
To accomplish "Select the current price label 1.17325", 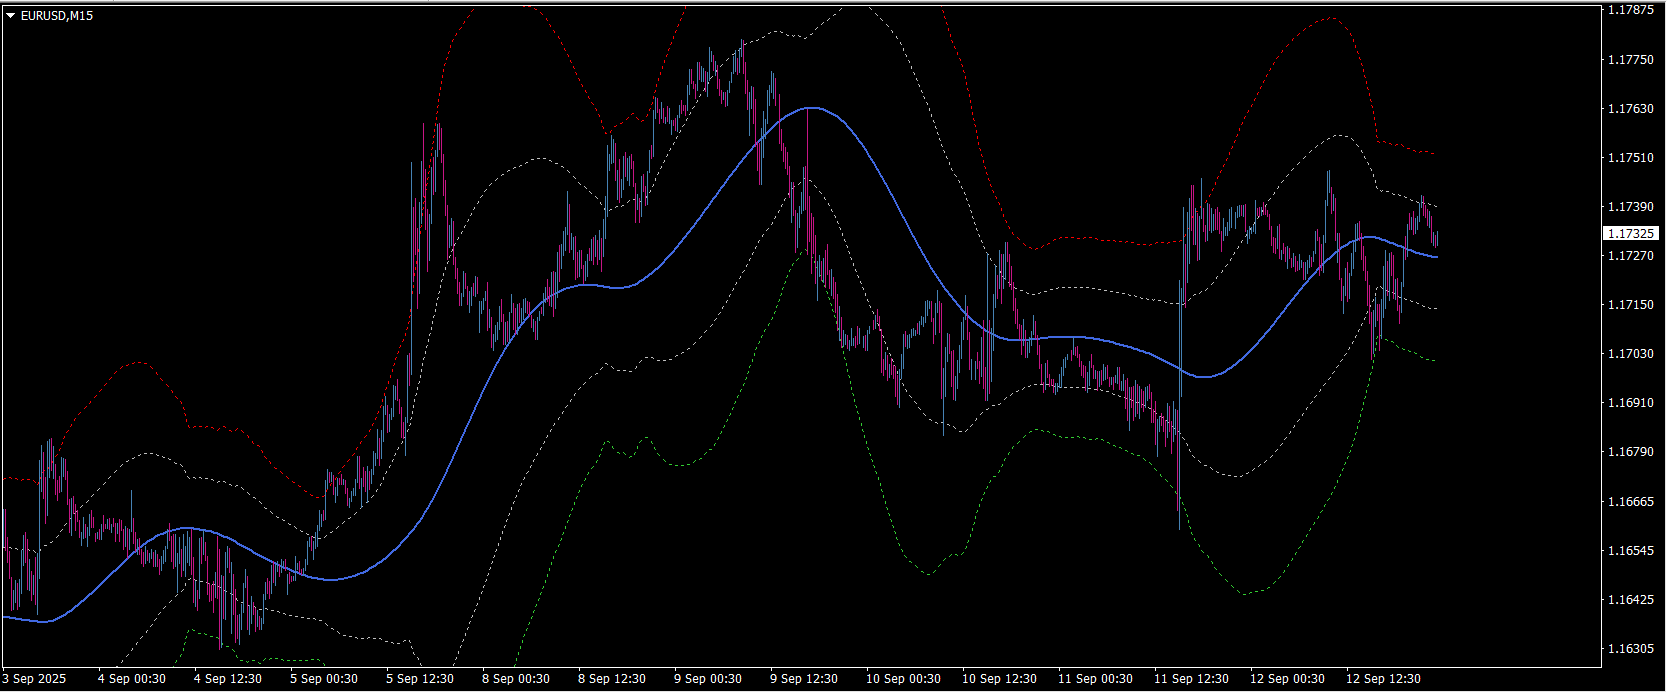I will [x=1631, y=233].
